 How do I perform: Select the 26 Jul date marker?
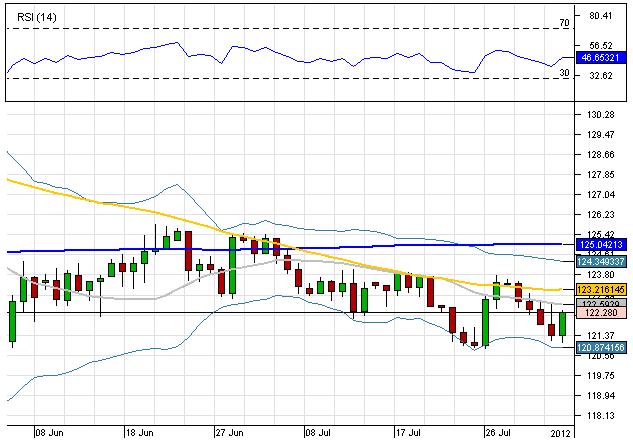point(499,435)
